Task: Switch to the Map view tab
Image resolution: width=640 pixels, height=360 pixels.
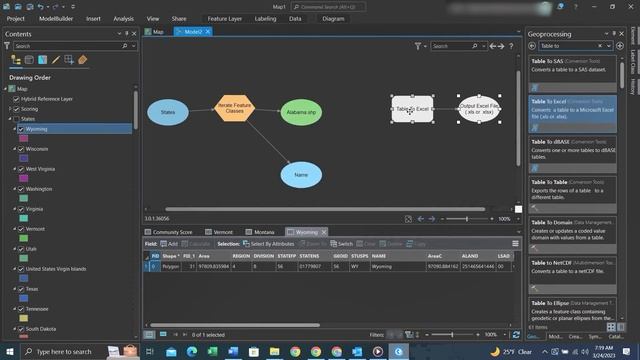Action: (154, 31)
